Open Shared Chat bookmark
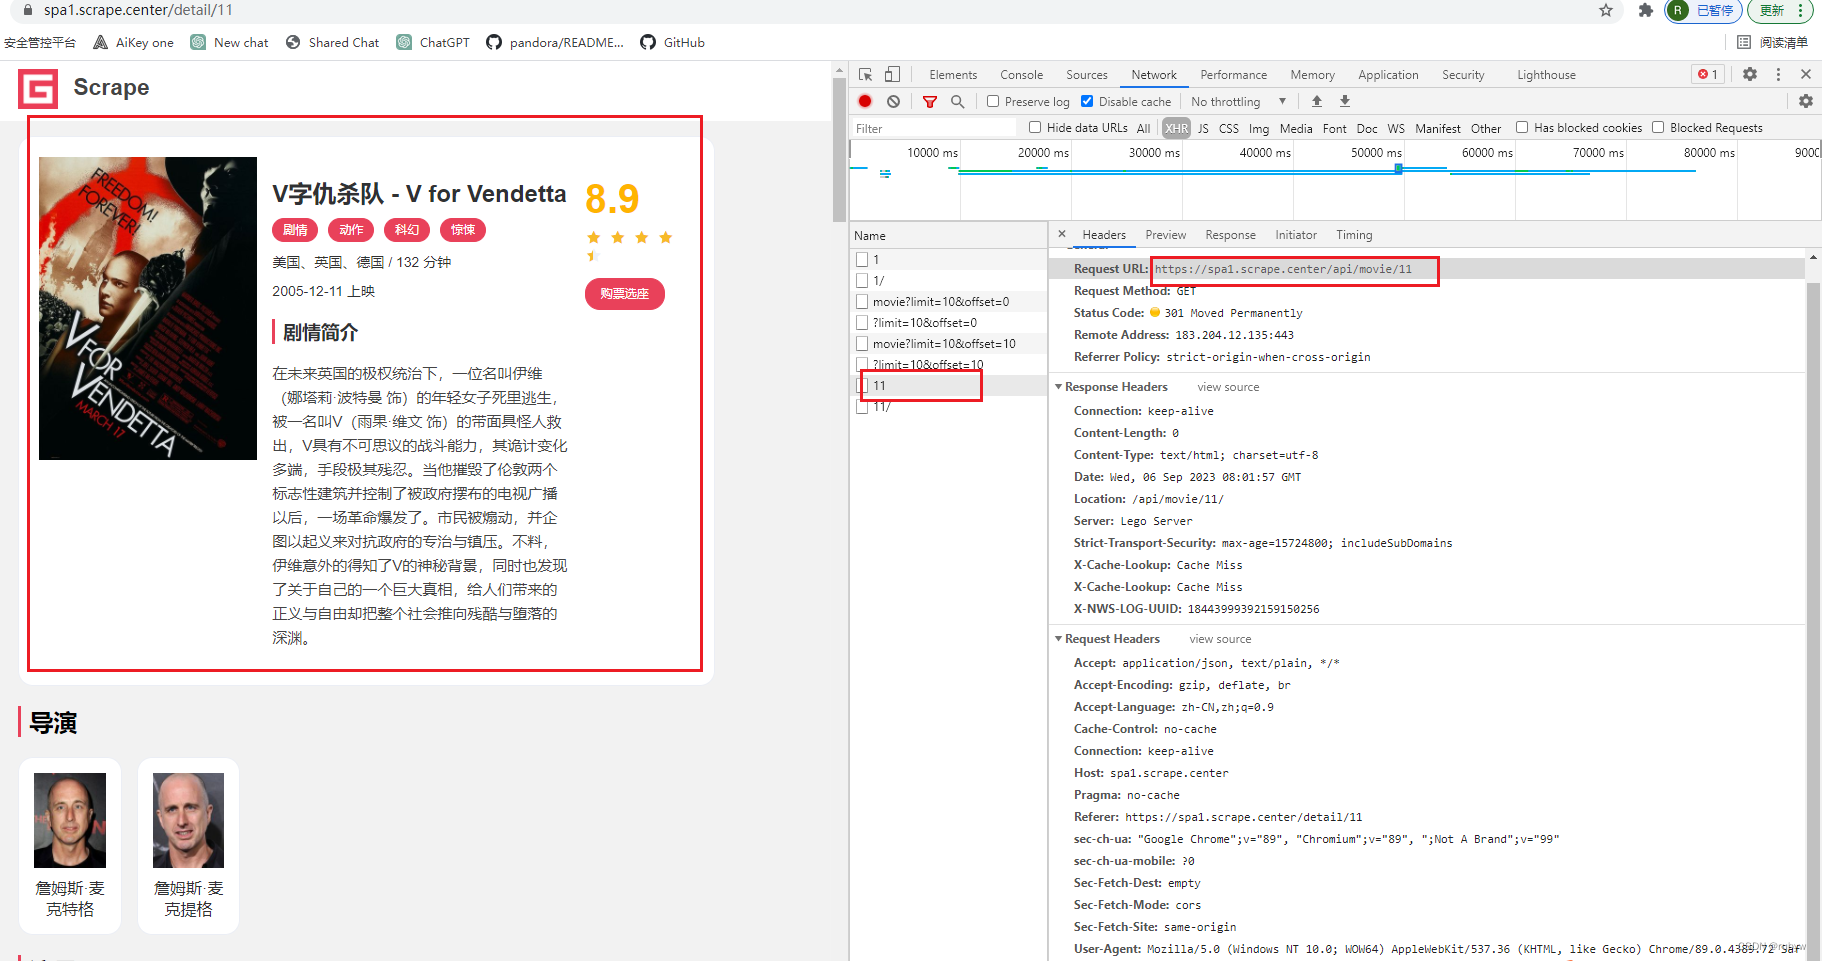The width and height of the screenshot is (1822, 961). pyautogui.click(x=332, y=42)
